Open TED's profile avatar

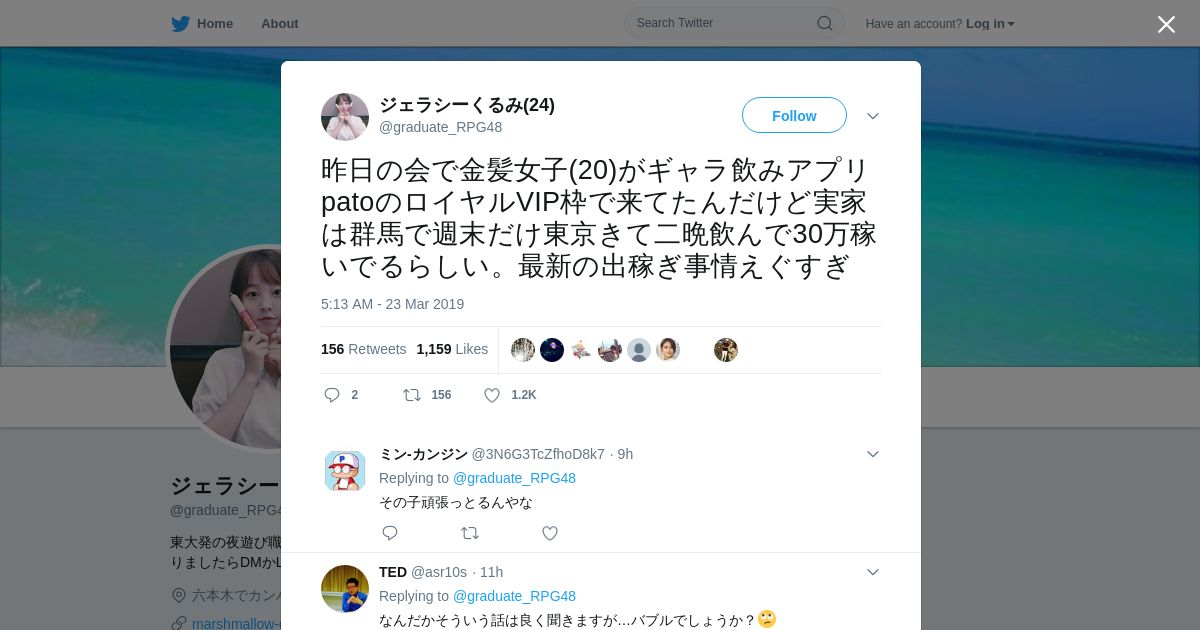[345, 589]
